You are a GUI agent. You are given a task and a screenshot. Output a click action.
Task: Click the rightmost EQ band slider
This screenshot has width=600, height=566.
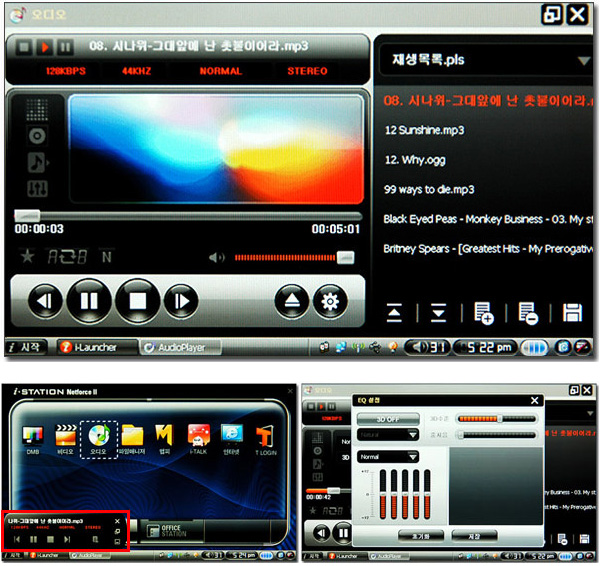(427, 494)
